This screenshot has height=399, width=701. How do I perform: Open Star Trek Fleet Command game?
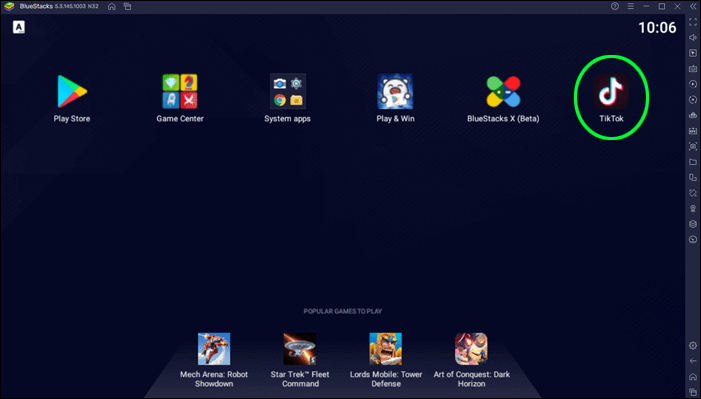[x=300, y=349]
